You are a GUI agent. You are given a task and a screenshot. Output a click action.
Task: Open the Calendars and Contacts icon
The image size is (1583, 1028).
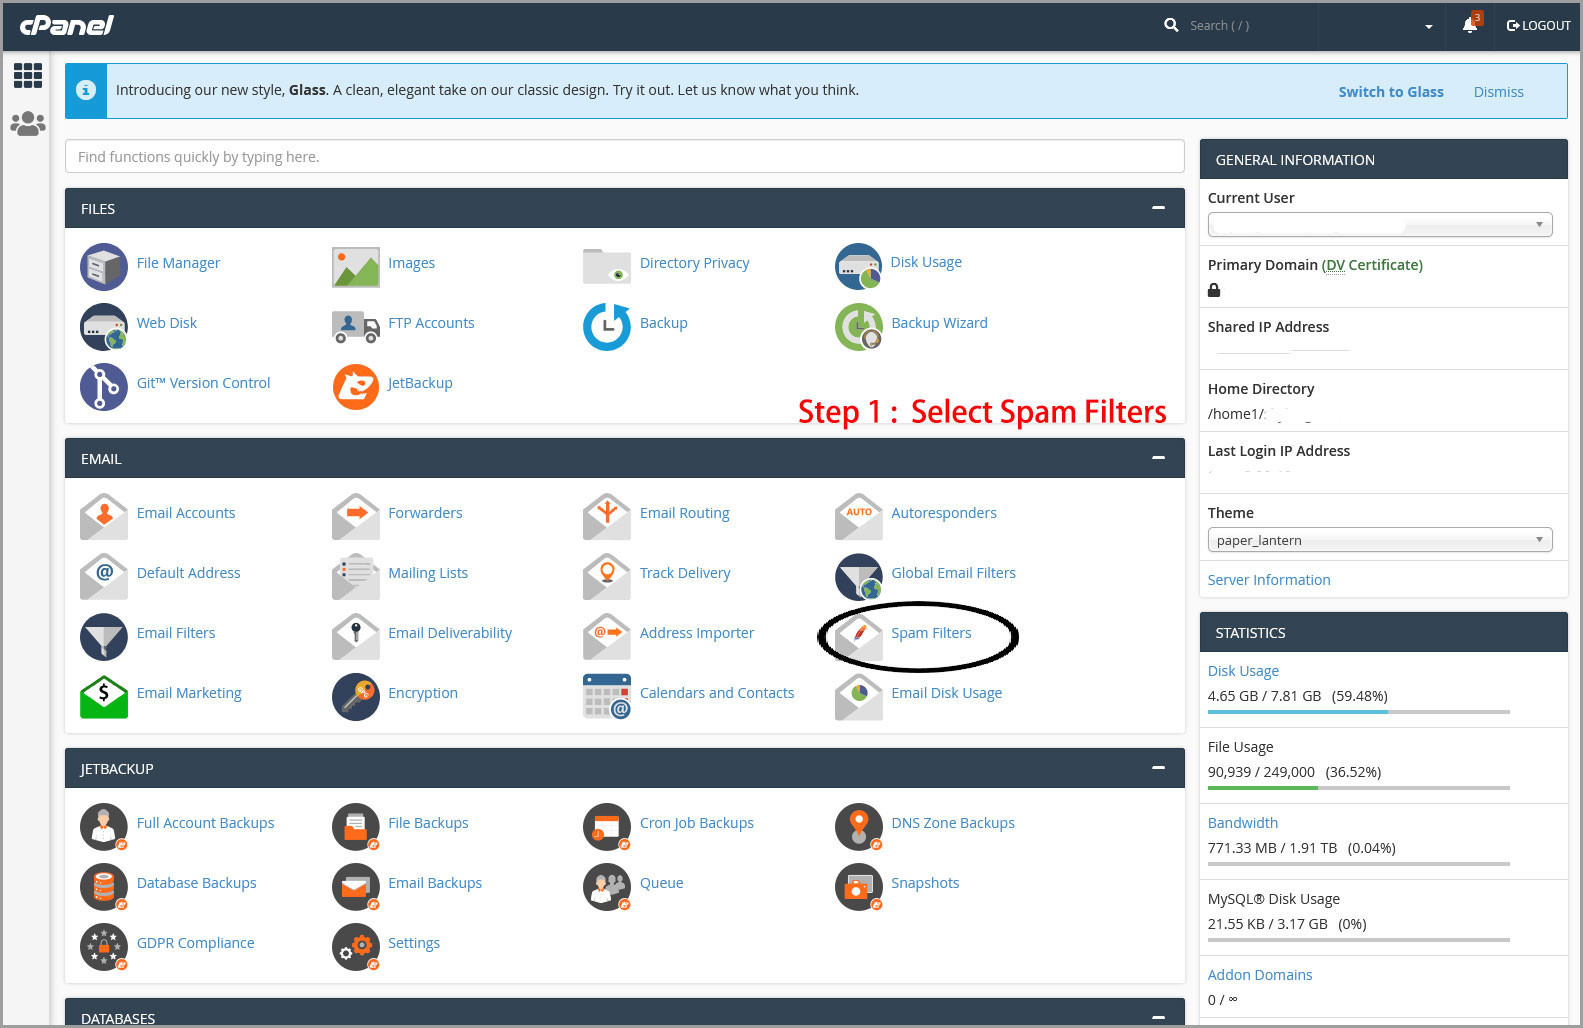607,697
